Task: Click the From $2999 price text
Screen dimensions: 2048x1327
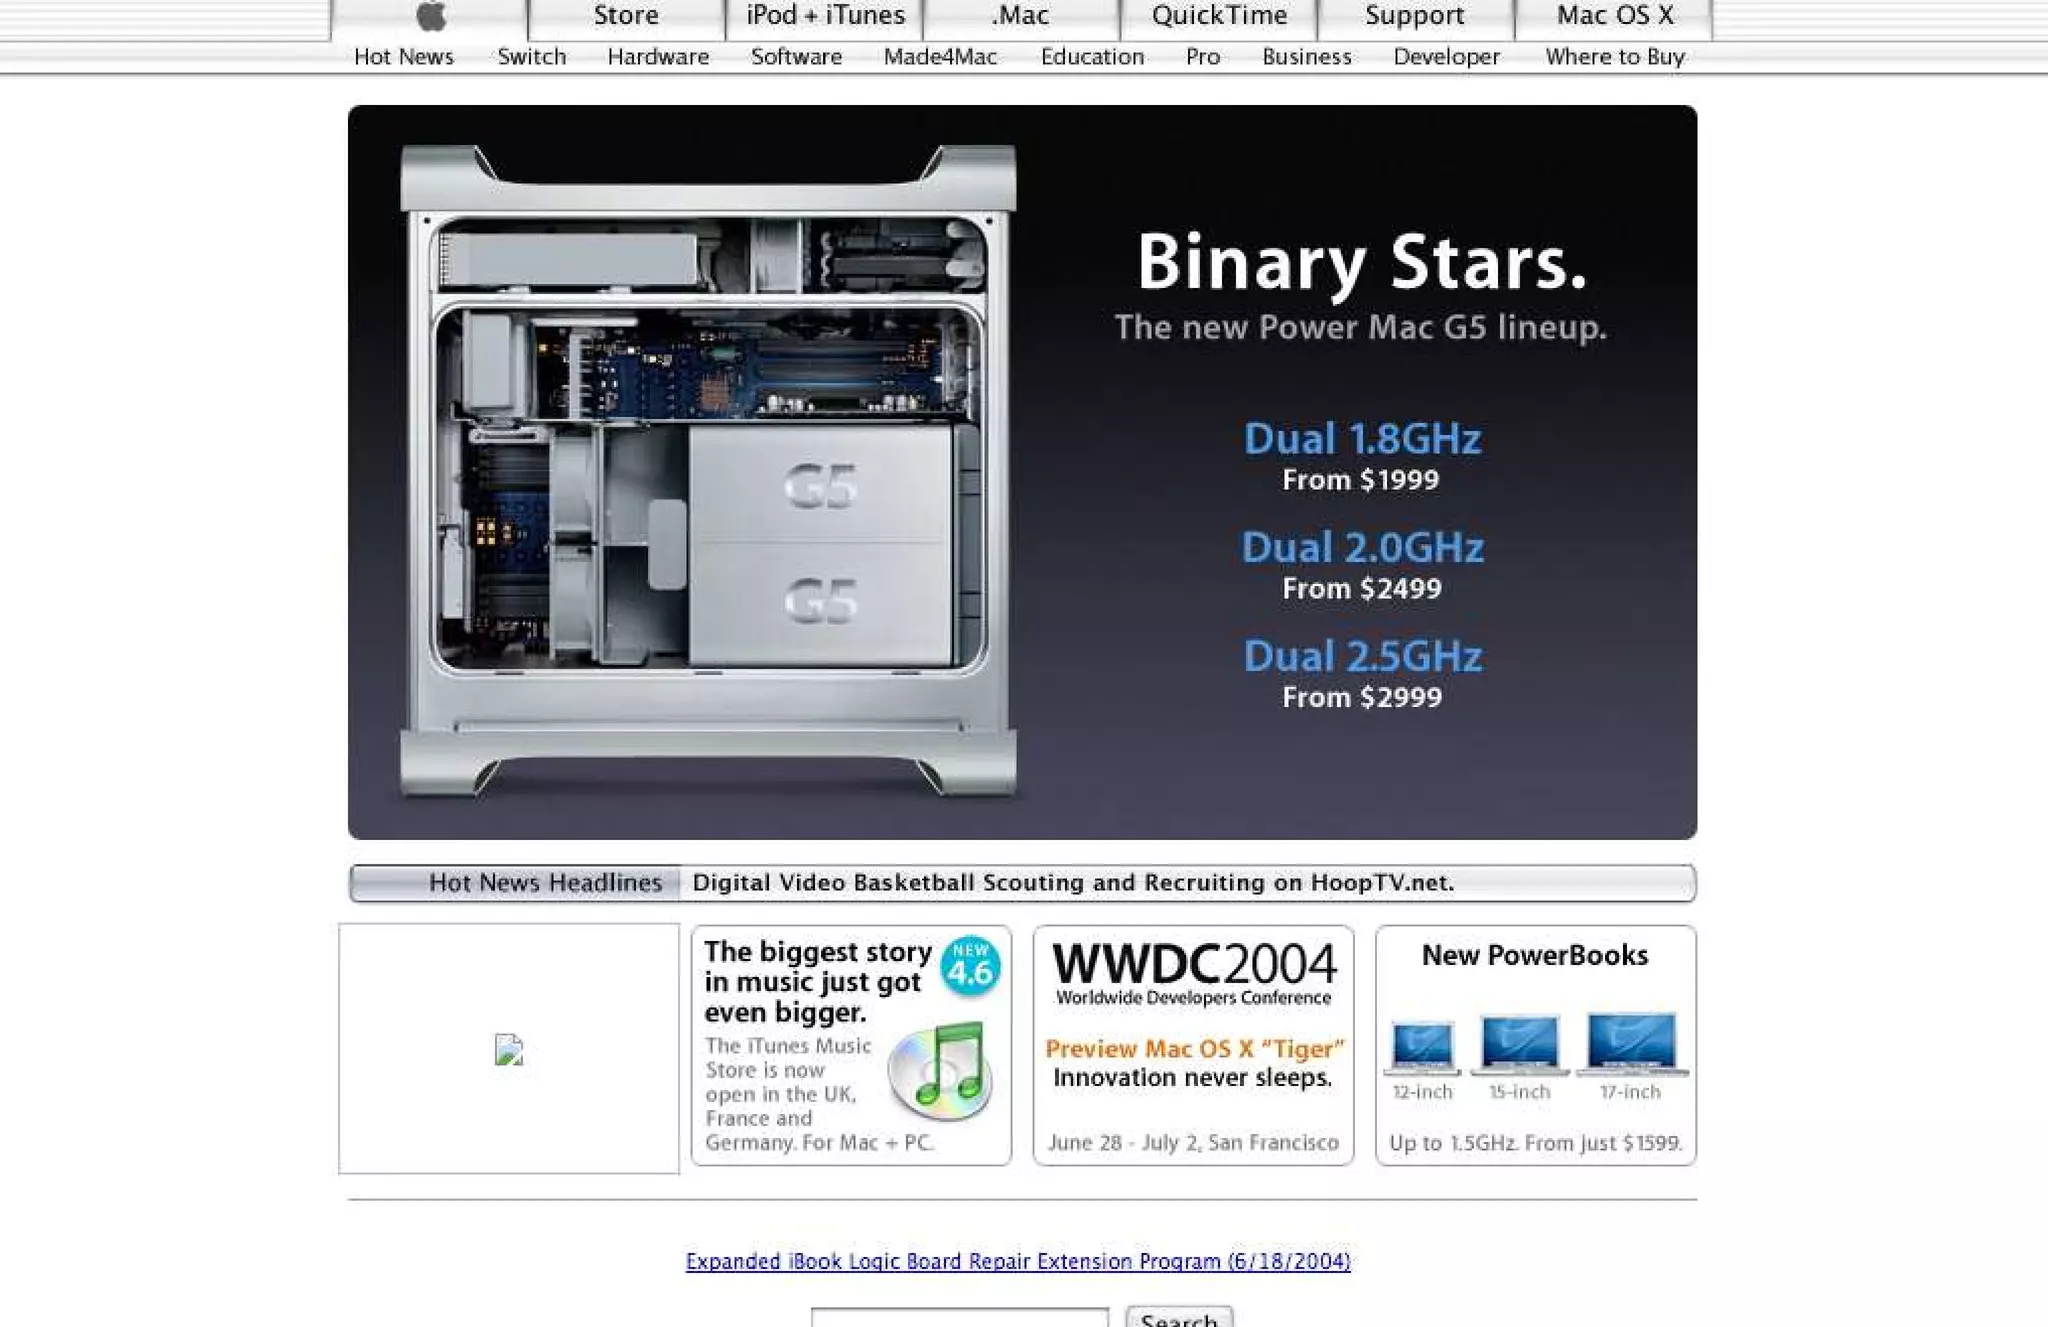Action: [x=1362, y=697]
